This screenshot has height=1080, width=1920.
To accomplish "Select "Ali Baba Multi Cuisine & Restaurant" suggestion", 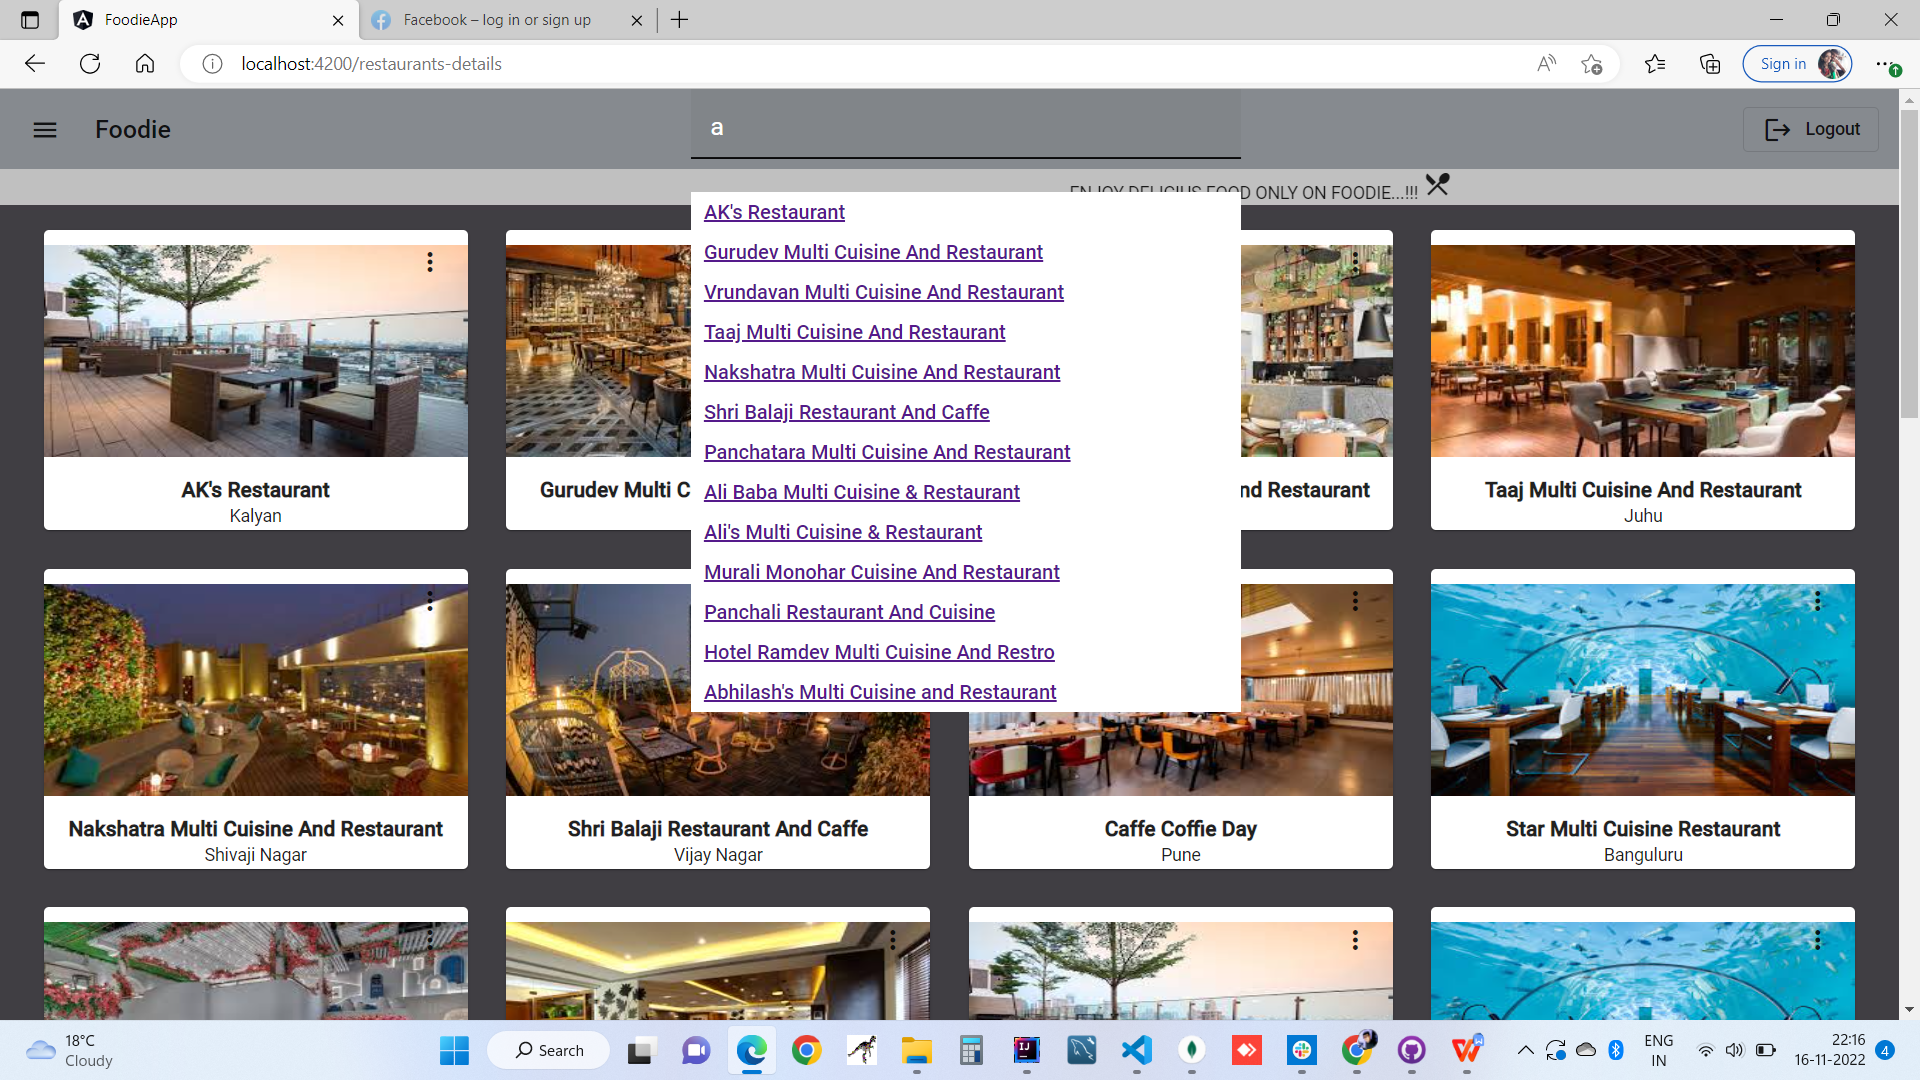I will (x=862, y=492).
